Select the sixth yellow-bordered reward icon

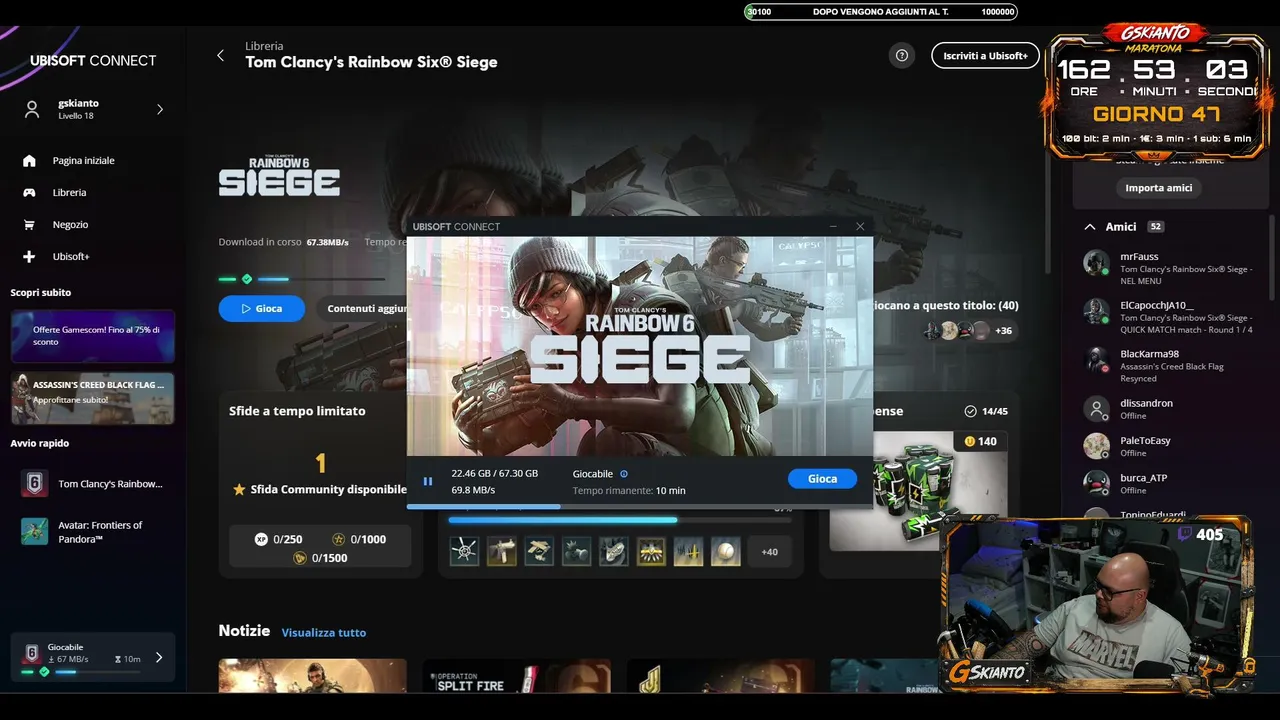point(651,551)
